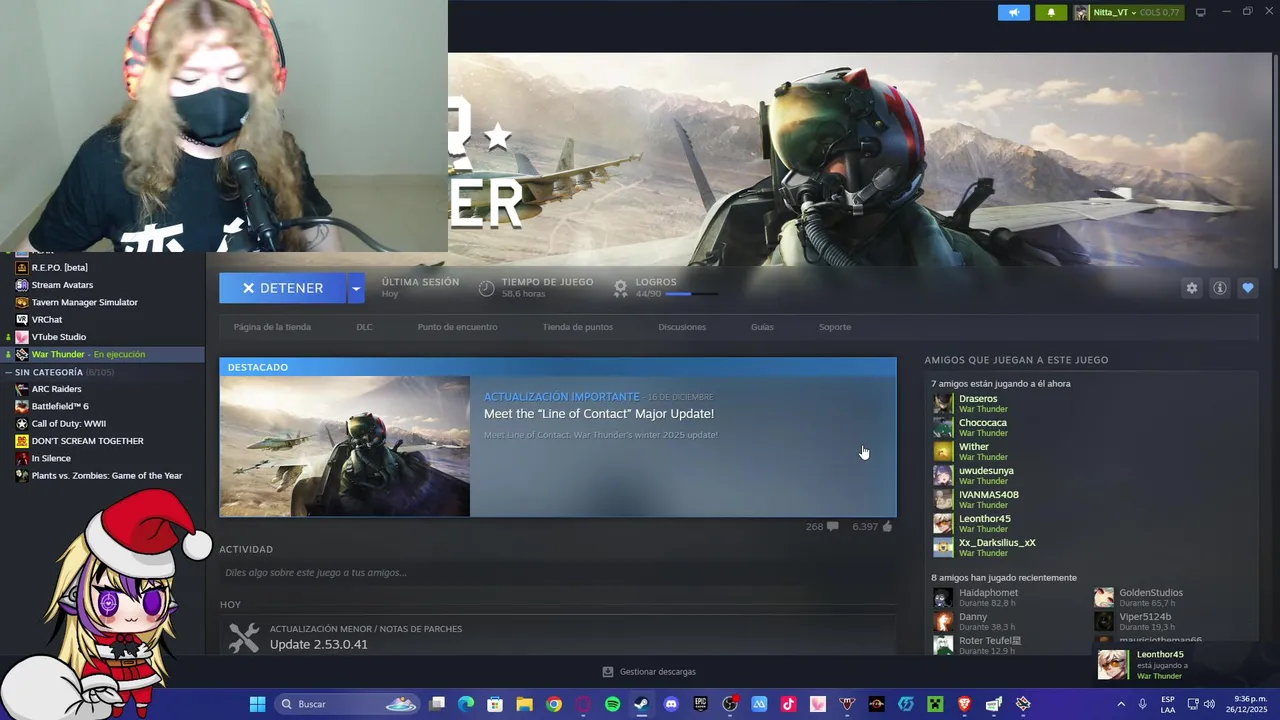1280x720 pixels.
Task: Expand the arrow next to DETENER
Action: tap(355, 288)
